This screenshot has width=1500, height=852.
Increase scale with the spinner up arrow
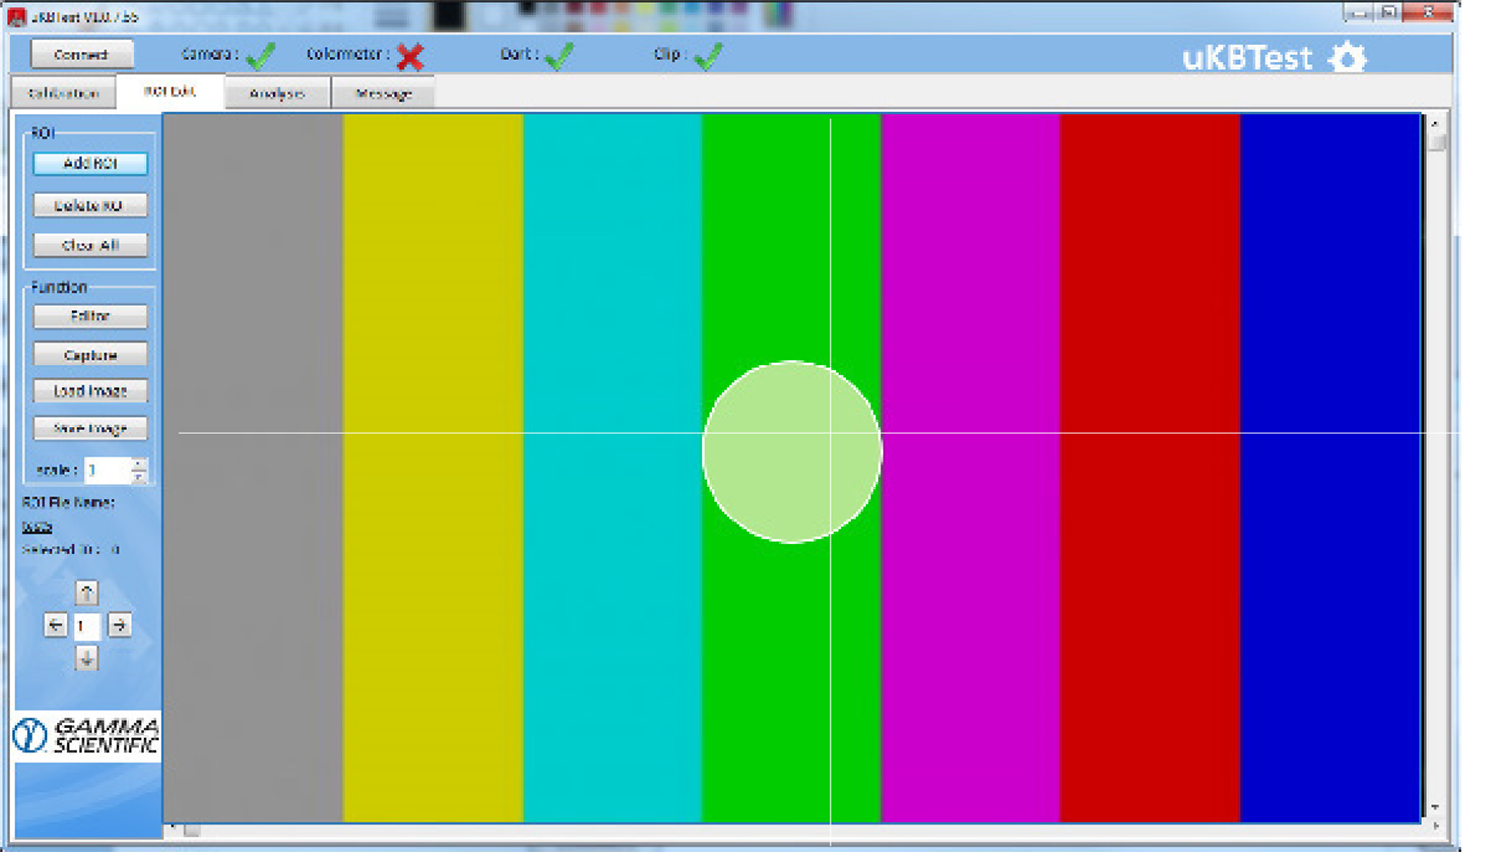click(x=139, y=464)
